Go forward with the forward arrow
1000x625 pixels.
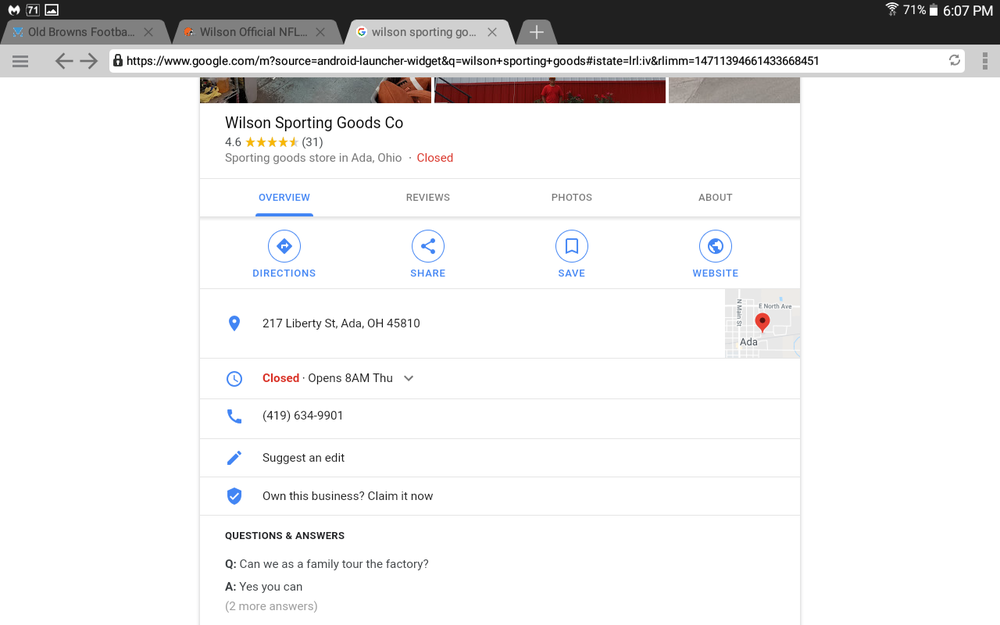tap(89, 61)
